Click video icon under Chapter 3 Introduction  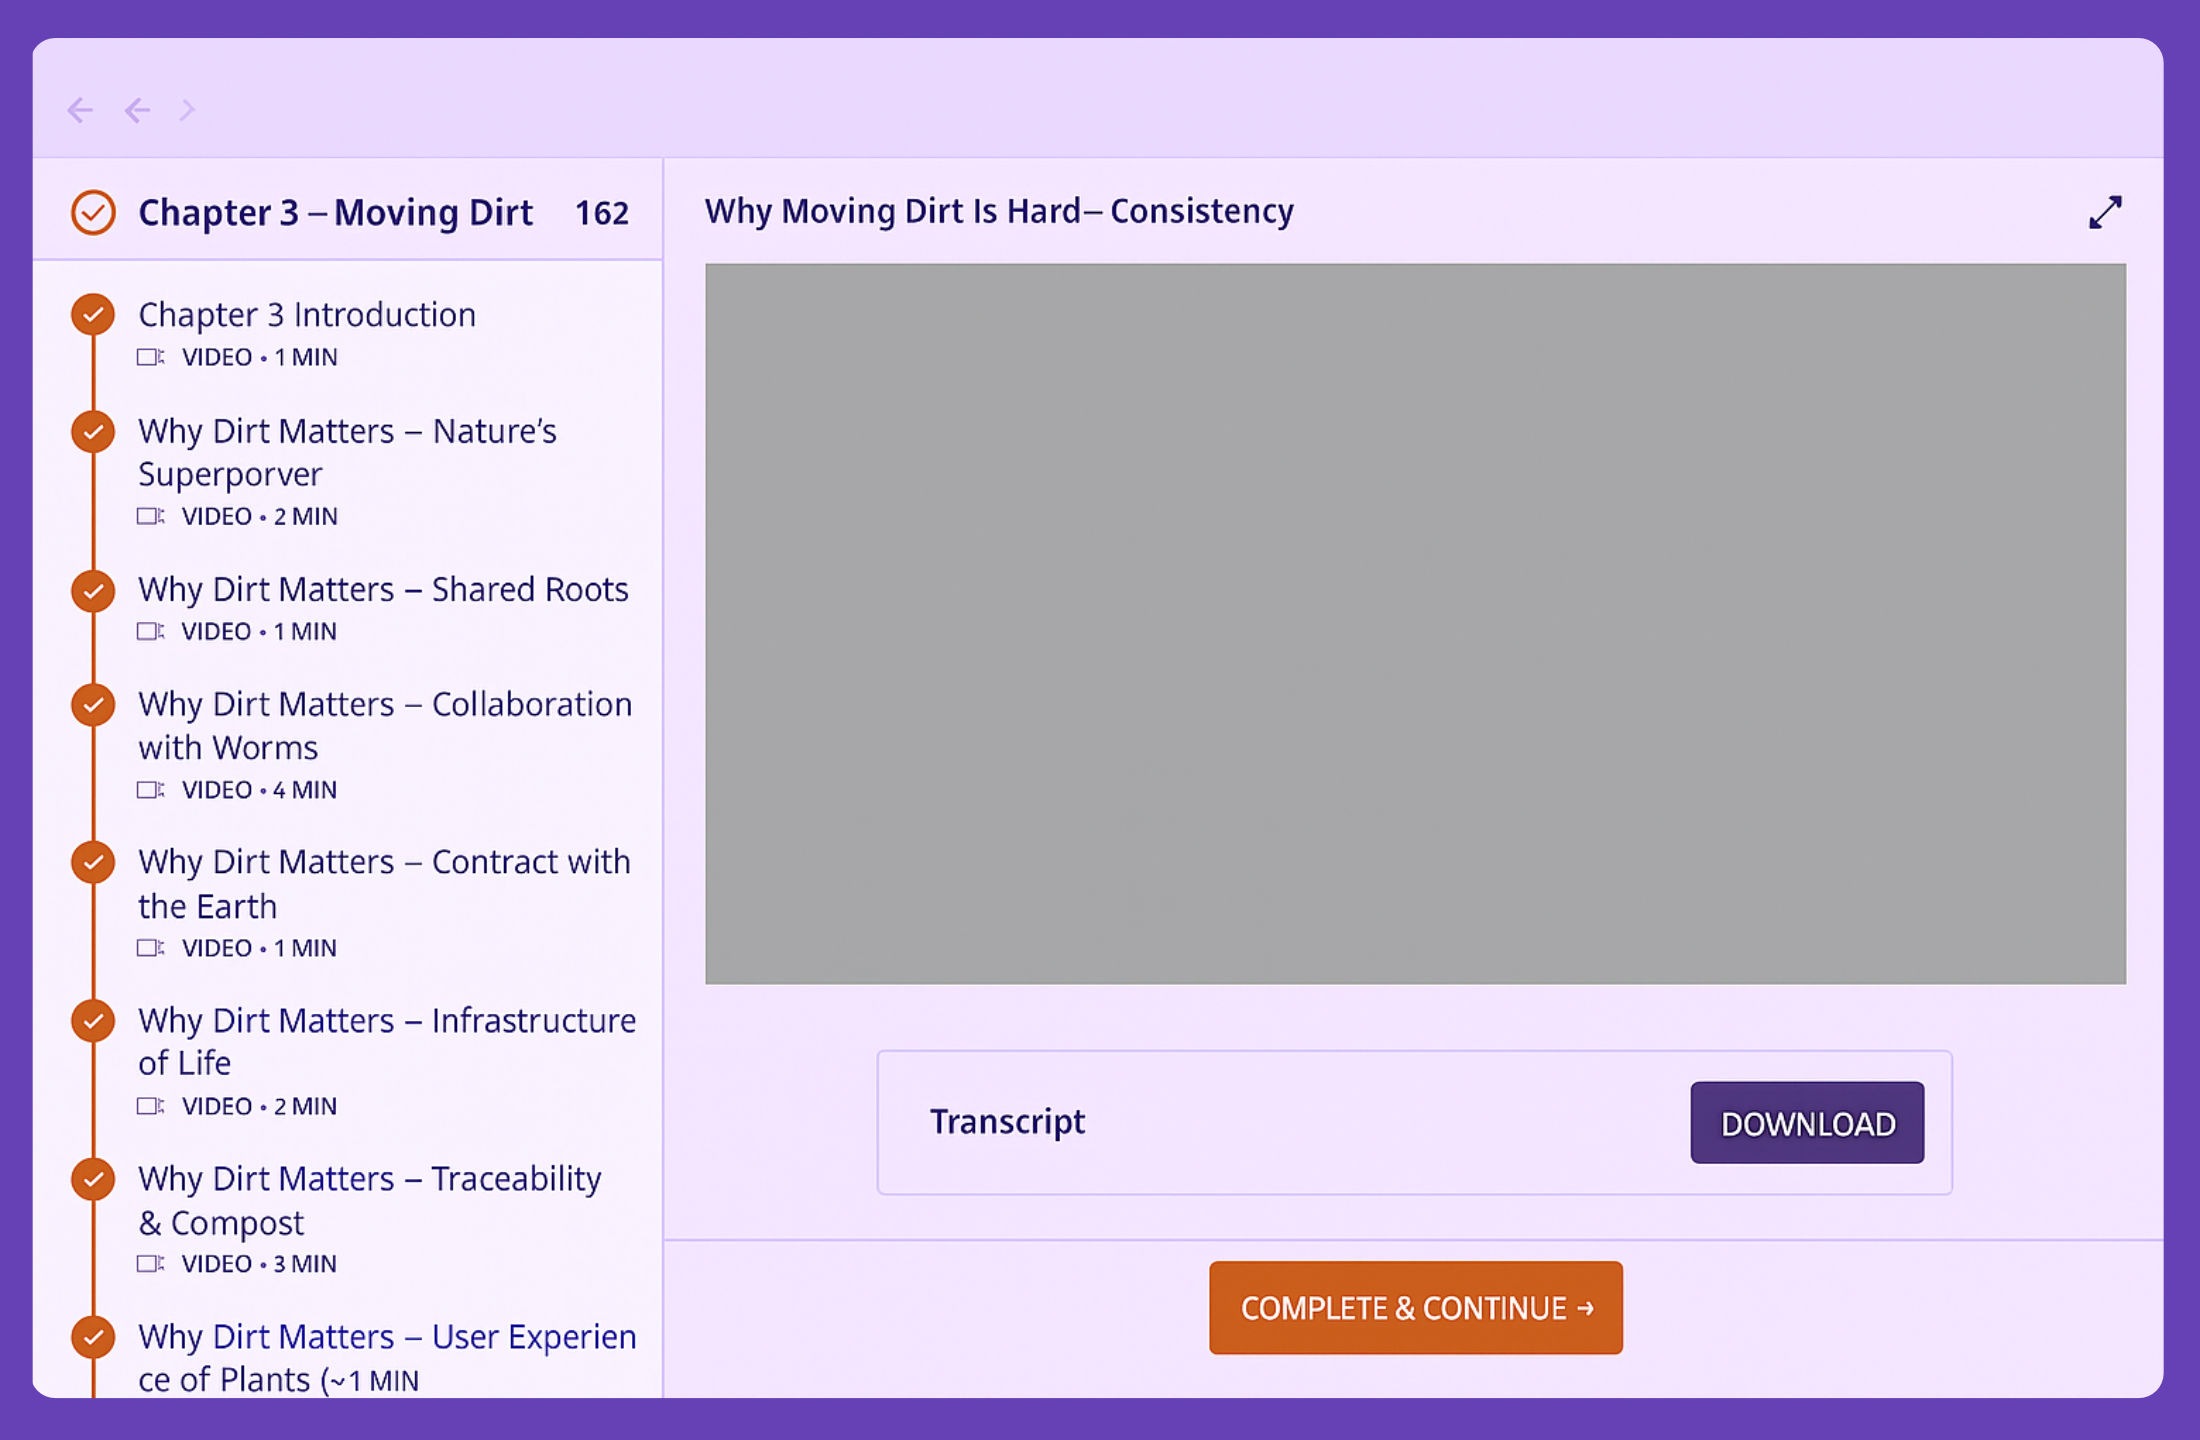click(x=150, y=357)
